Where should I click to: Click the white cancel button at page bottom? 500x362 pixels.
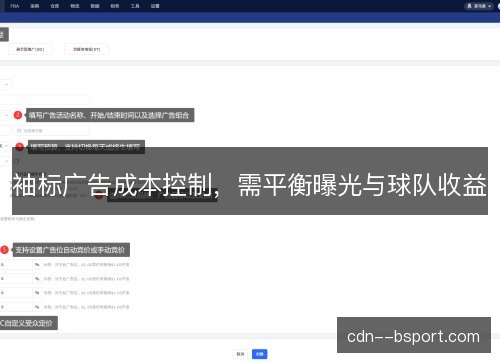click(x=240, y=354)
